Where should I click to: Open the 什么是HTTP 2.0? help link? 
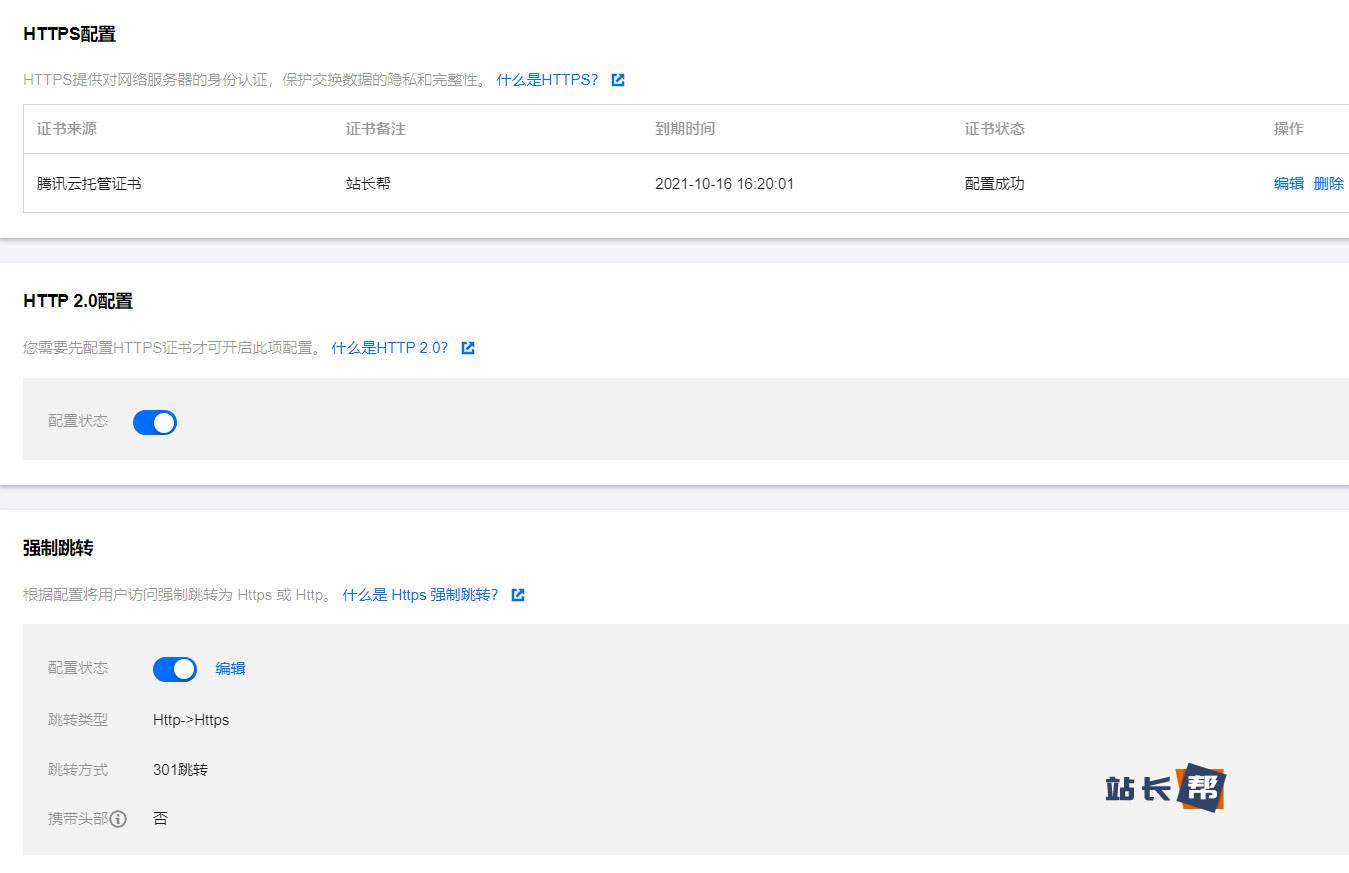(390, 348)
